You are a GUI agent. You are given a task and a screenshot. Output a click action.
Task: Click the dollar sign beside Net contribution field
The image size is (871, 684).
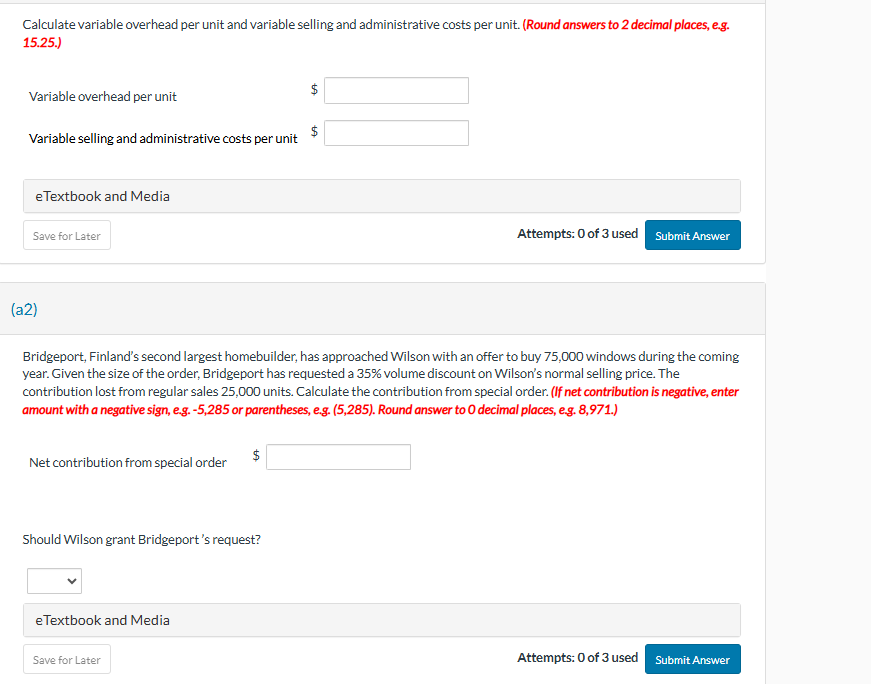click(256, 455)
